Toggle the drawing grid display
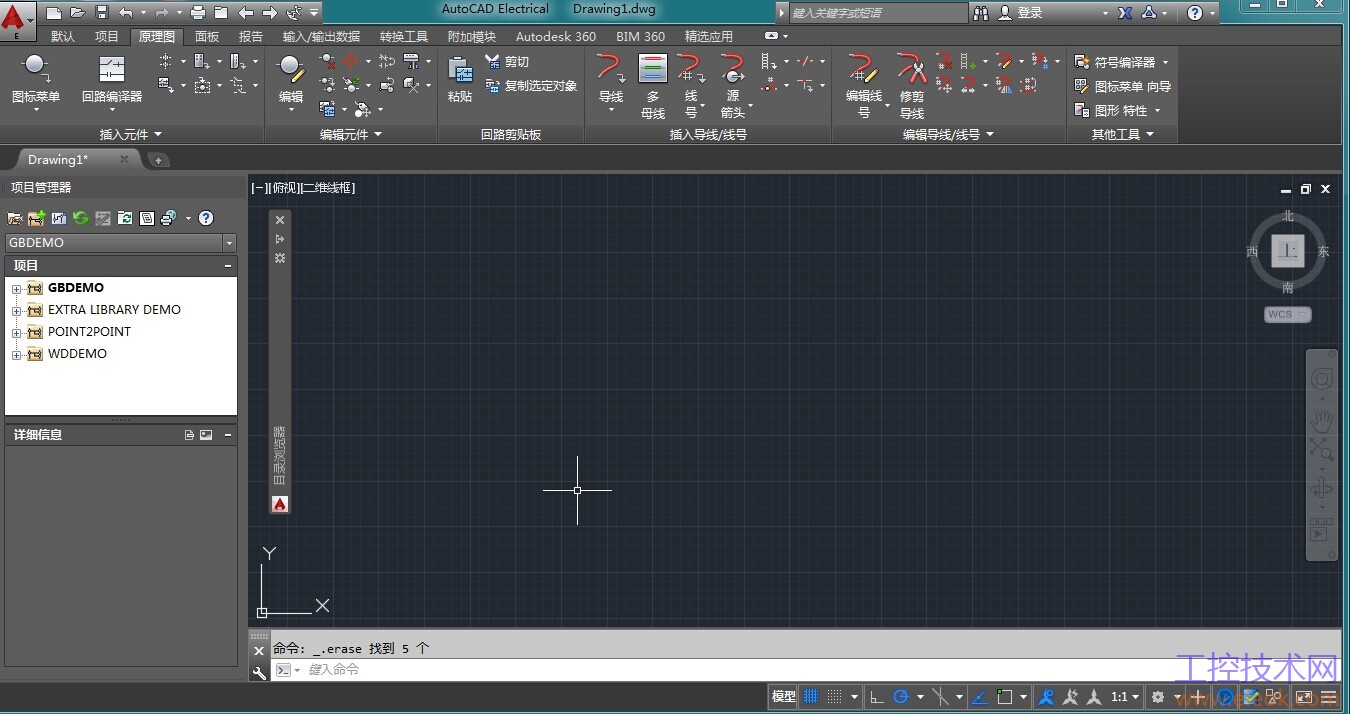The height and width of the screenshot is (714, 1350). 811,696
